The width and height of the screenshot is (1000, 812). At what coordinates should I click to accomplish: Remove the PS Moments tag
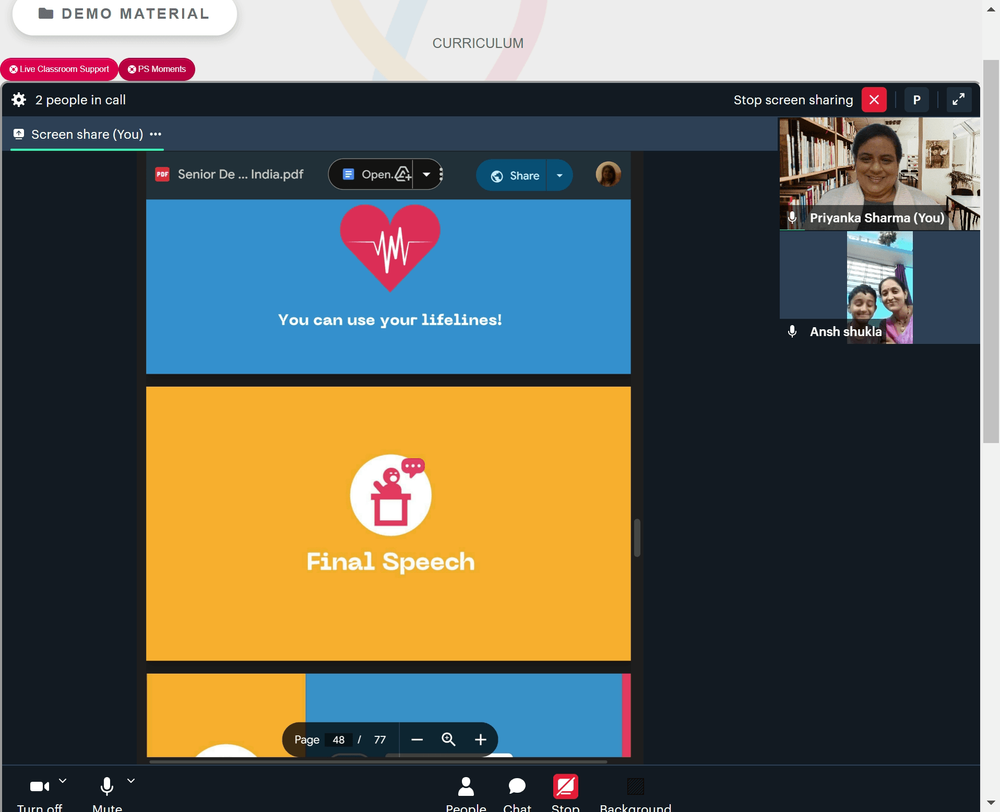132,69
